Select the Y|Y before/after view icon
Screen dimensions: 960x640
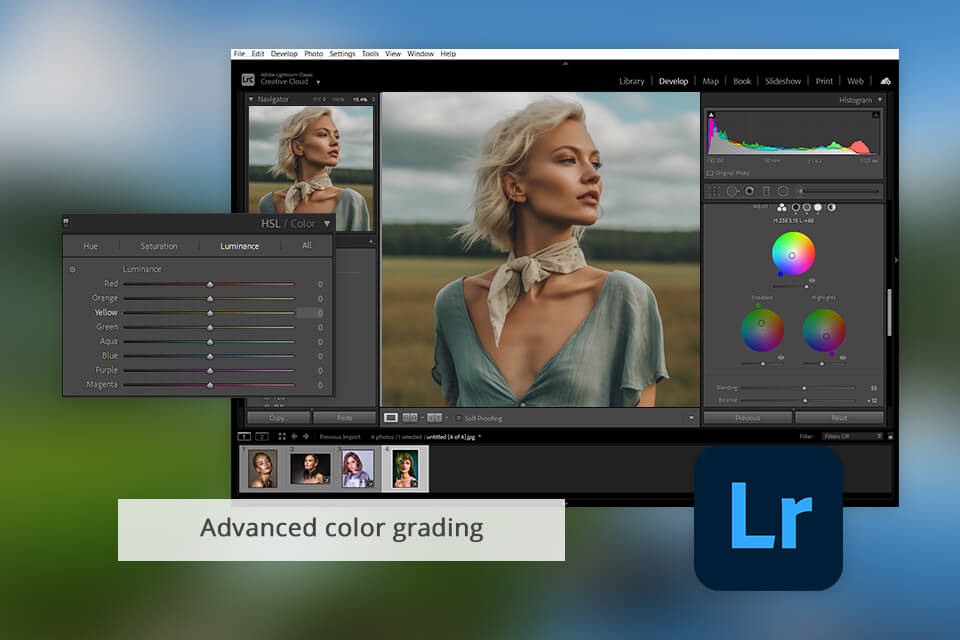pyautogui.click(x=435, y=418)
